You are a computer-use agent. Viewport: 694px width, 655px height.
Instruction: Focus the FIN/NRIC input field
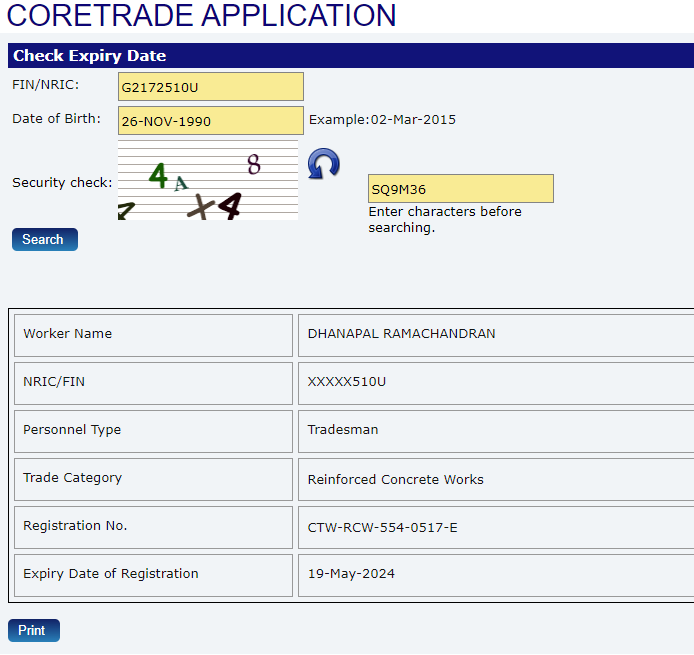(x=211, y=87)
